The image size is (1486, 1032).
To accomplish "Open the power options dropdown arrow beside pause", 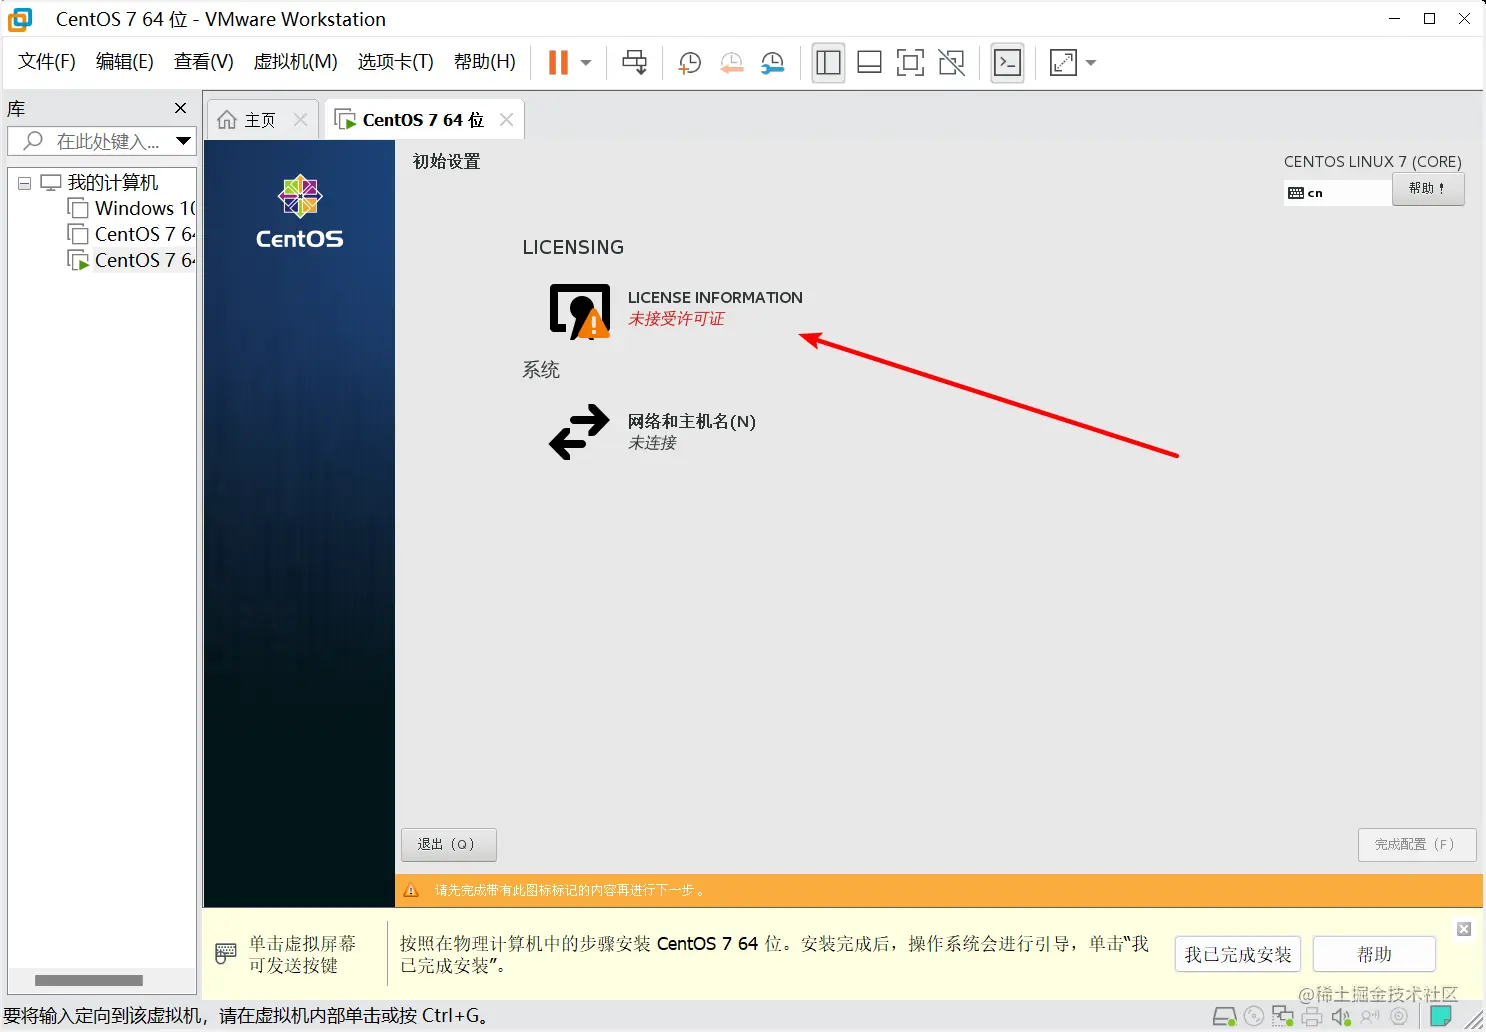I will point(586,63).
